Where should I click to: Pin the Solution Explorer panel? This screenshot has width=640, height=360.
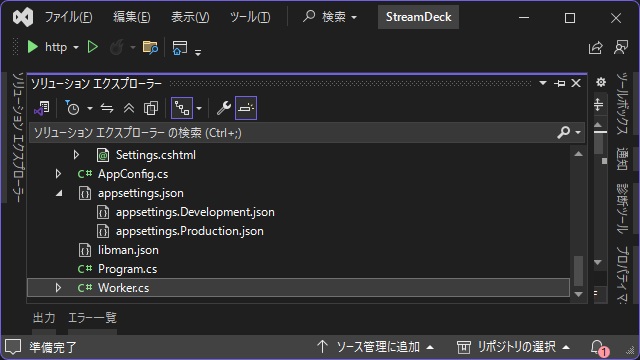560,83
